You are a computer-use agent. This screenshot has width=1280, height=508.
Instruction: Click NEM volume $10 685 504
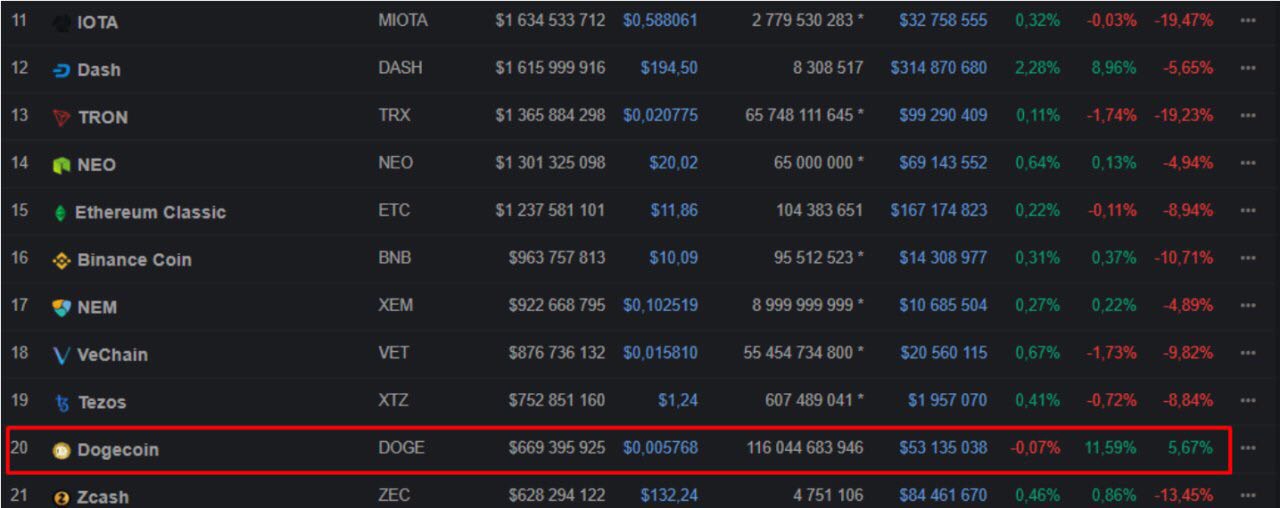(943, 305)
